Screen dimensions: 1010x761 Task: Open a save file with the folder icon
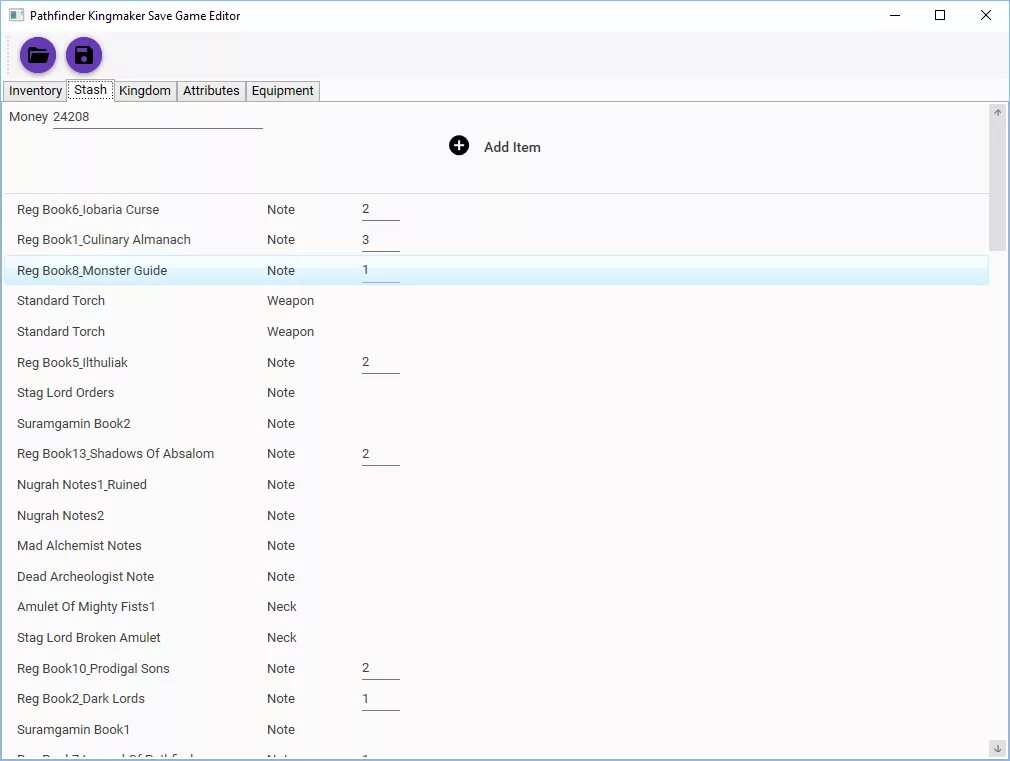(38, 55)
